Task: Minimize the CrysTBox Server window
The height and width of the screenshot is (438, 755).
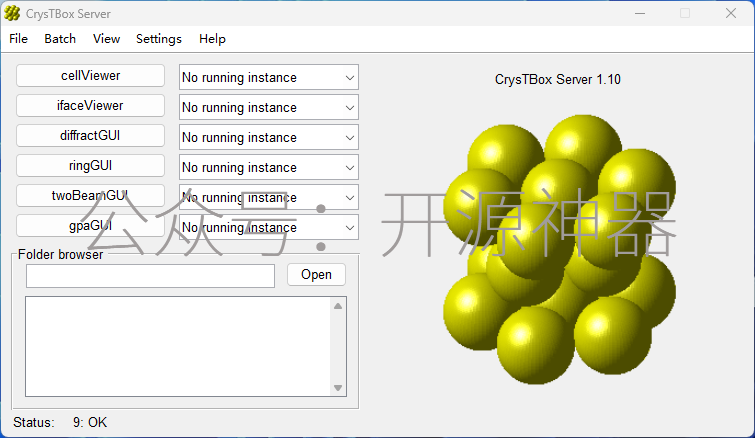Action: 640,13
